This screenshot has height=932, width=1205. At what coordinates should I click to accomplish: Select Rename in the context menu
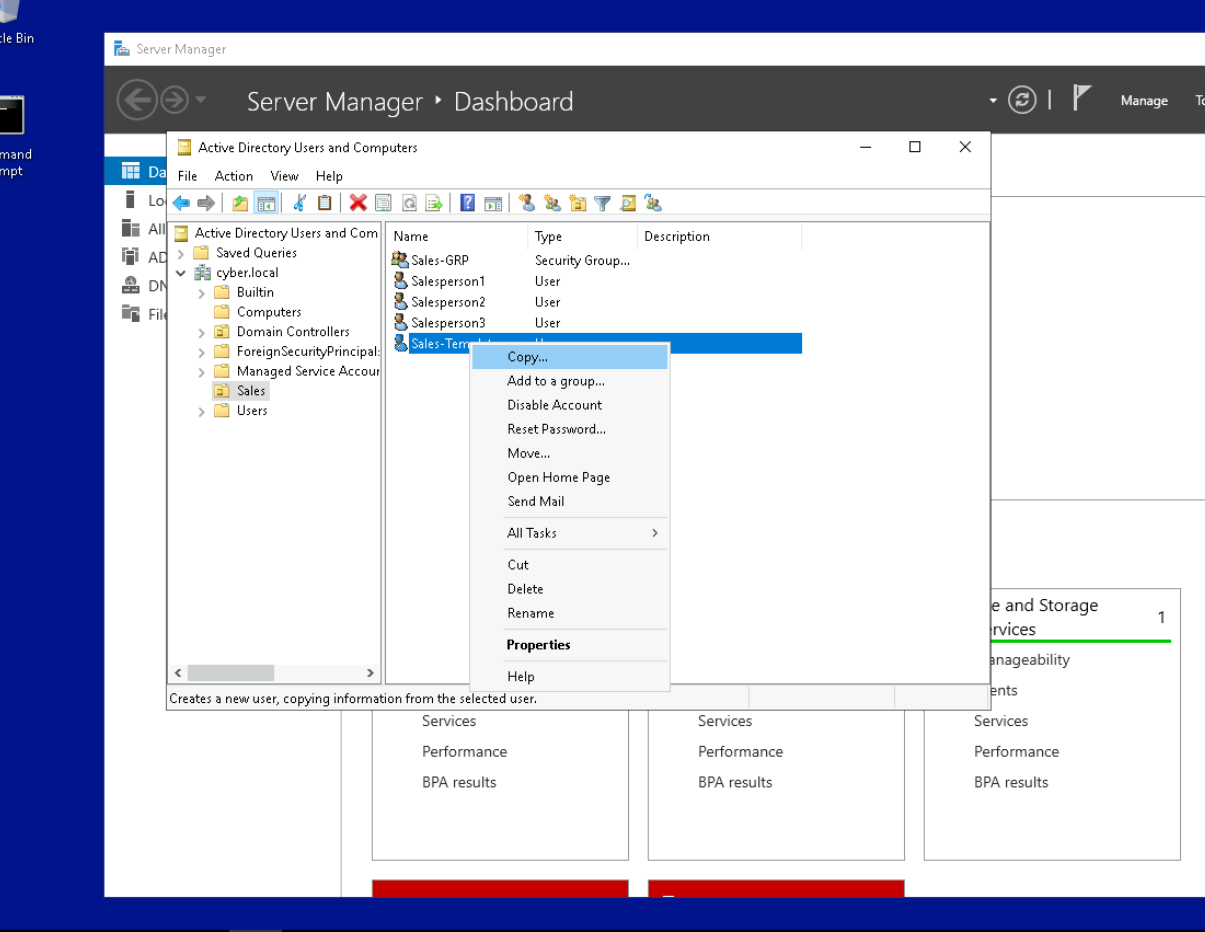[x=569, y=613]
